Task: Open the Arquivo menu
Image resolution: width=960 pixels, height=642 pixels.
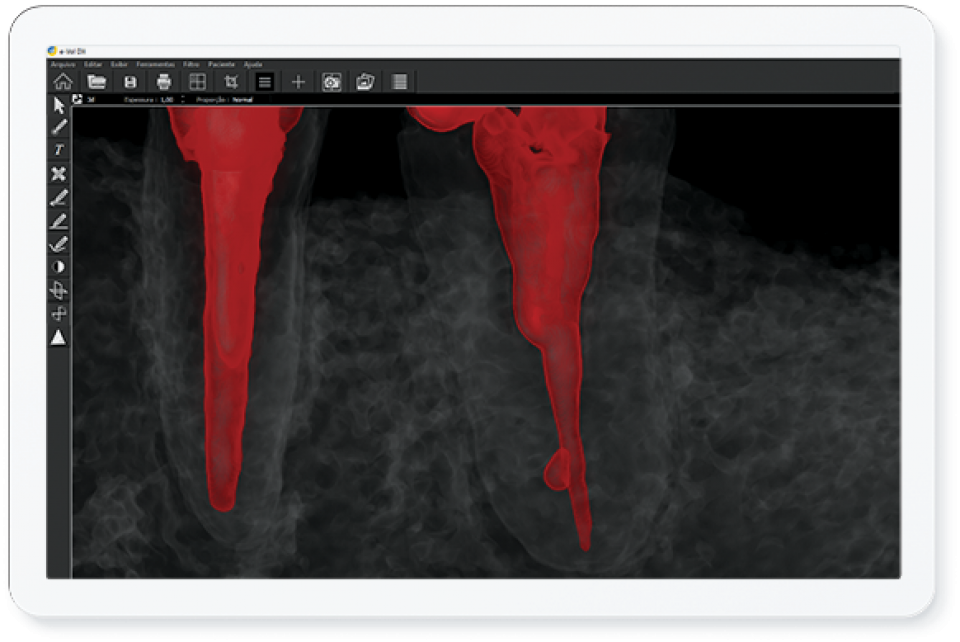Action: click(62, 64)
